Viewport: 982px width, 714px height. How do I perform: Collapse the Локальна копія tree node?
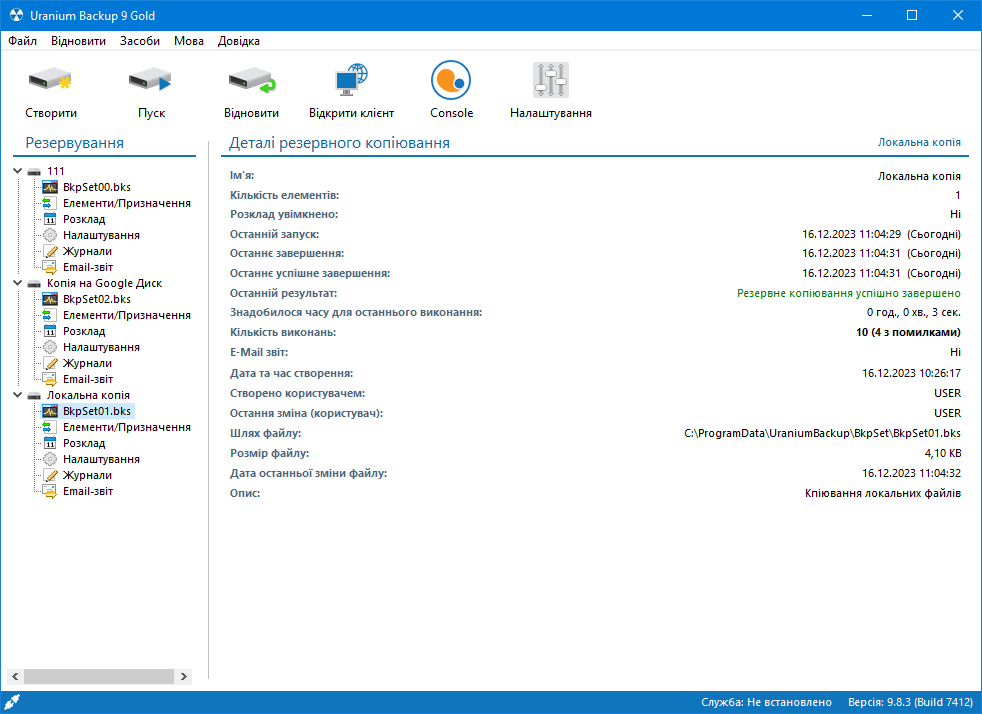[18, 395]
